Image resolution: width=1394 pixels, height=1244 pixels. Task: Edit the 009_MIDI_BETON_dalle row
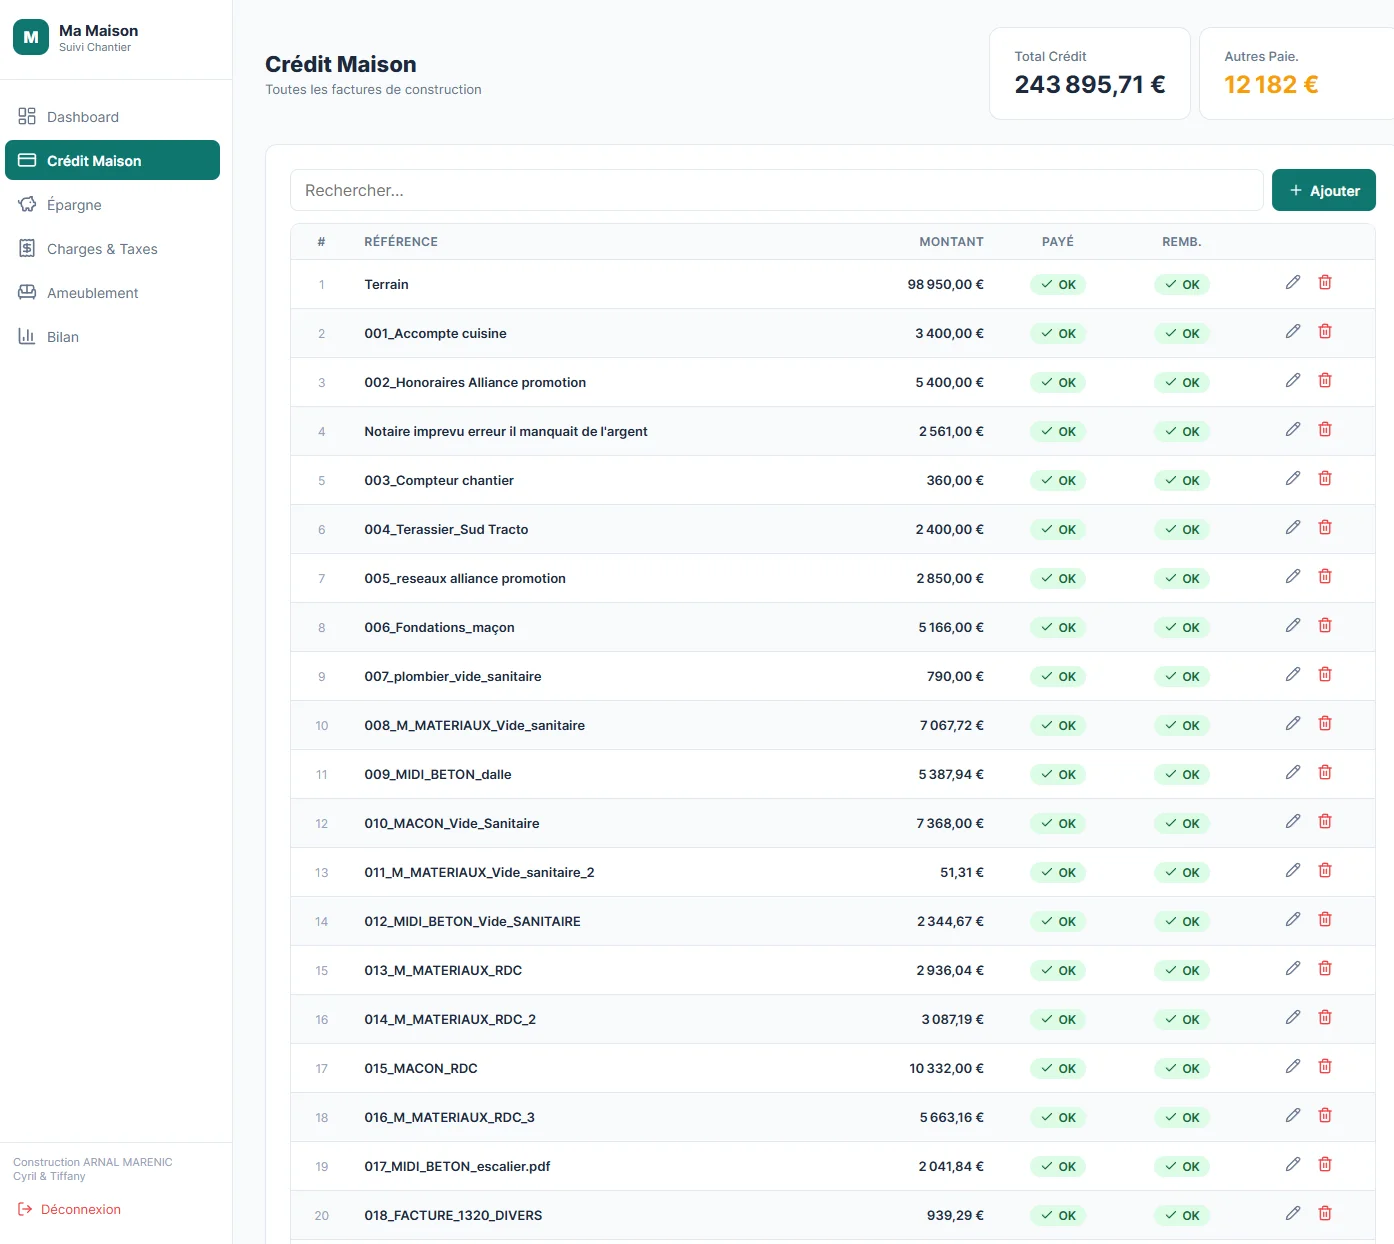(1292, 773)
